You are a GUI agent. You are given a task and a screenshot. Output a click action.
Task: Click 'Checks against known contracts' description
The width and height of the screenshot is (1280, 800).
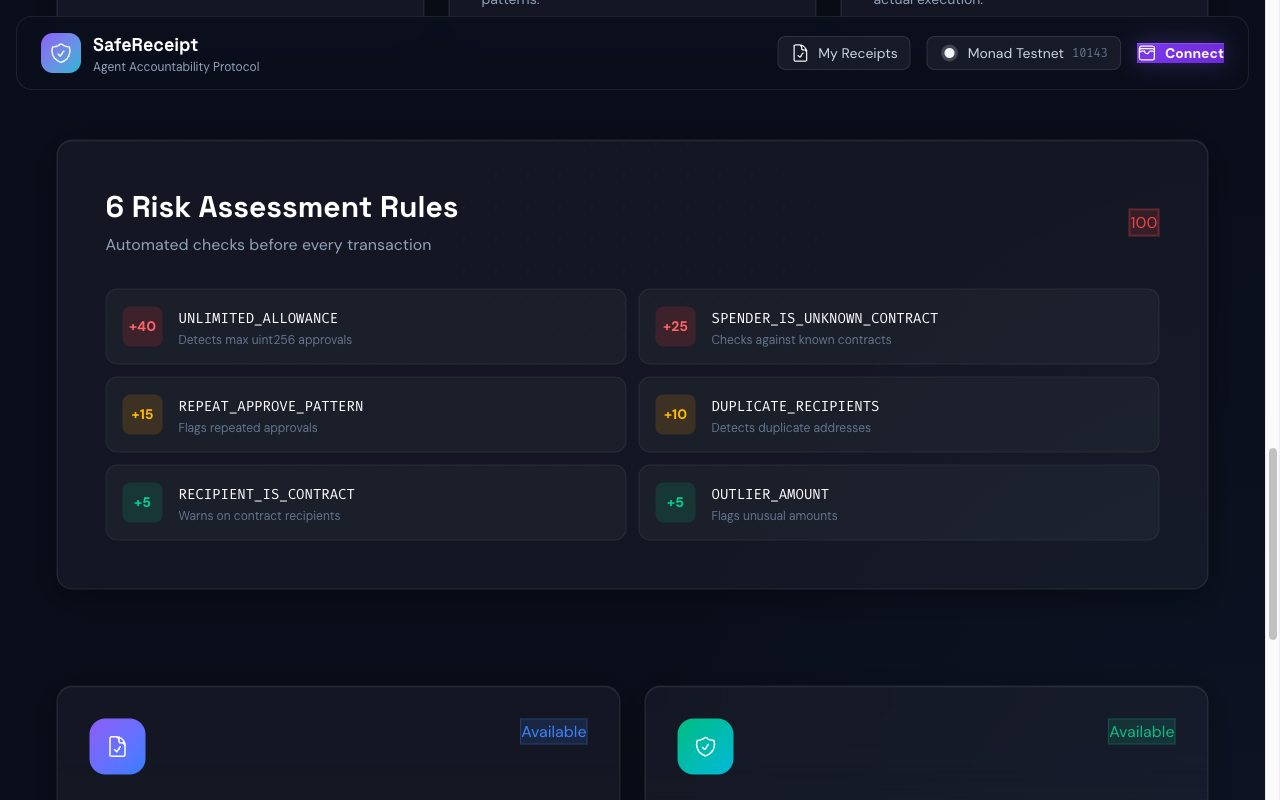(801, 340)
